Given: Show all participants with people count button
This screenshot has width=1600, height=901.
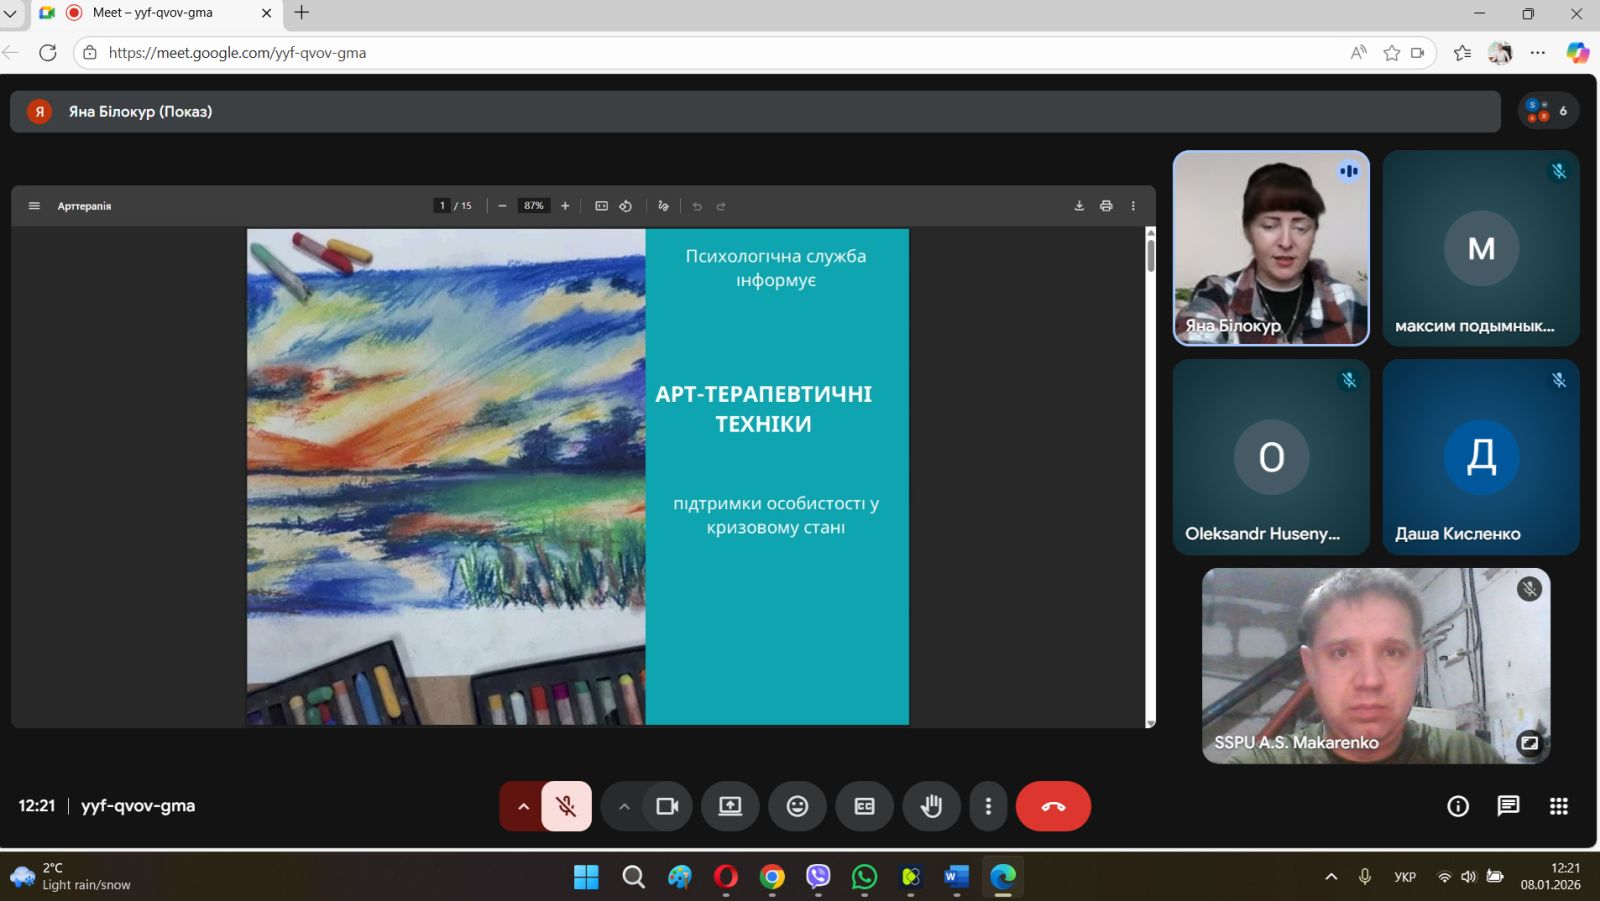Looking at the screenshot, I should click(x=1548, y=111).
